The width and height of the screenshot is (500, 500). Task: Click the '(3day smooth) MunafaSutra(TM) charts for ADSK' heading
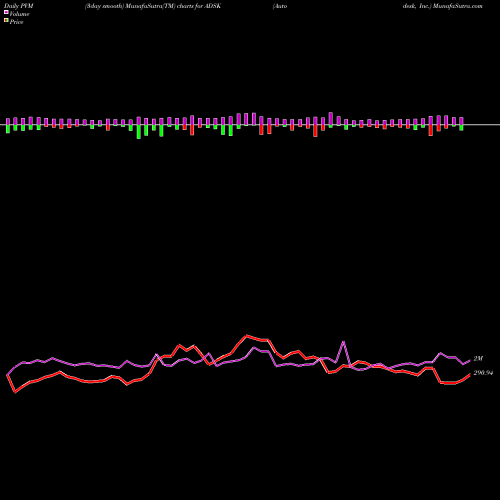(152, 6)
